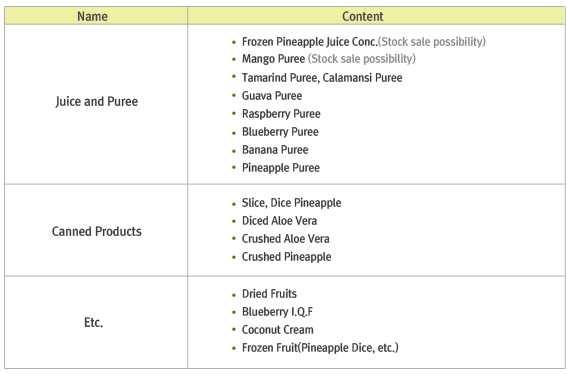Click Slice, Dice Pineapple item
The height and width of the screenshot is (374, 567).
pos(291,203)
